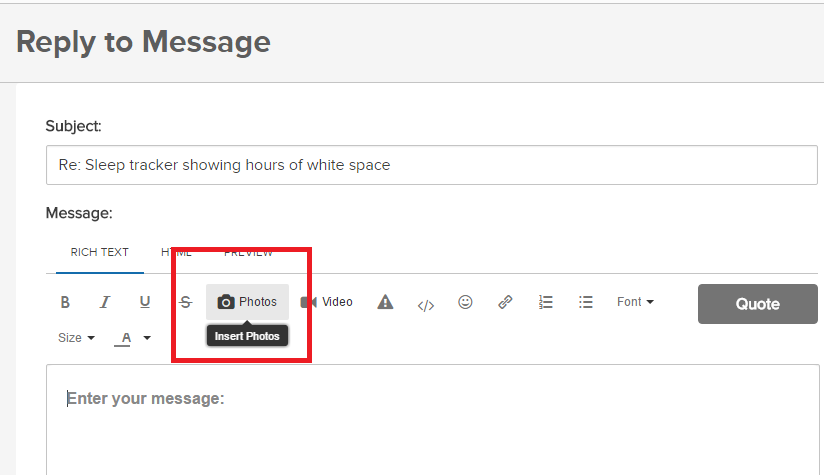Screen dimensions: 824x475
Task: Toggle underline formatting
Action: pyautogui.click(x=145, y=302)
